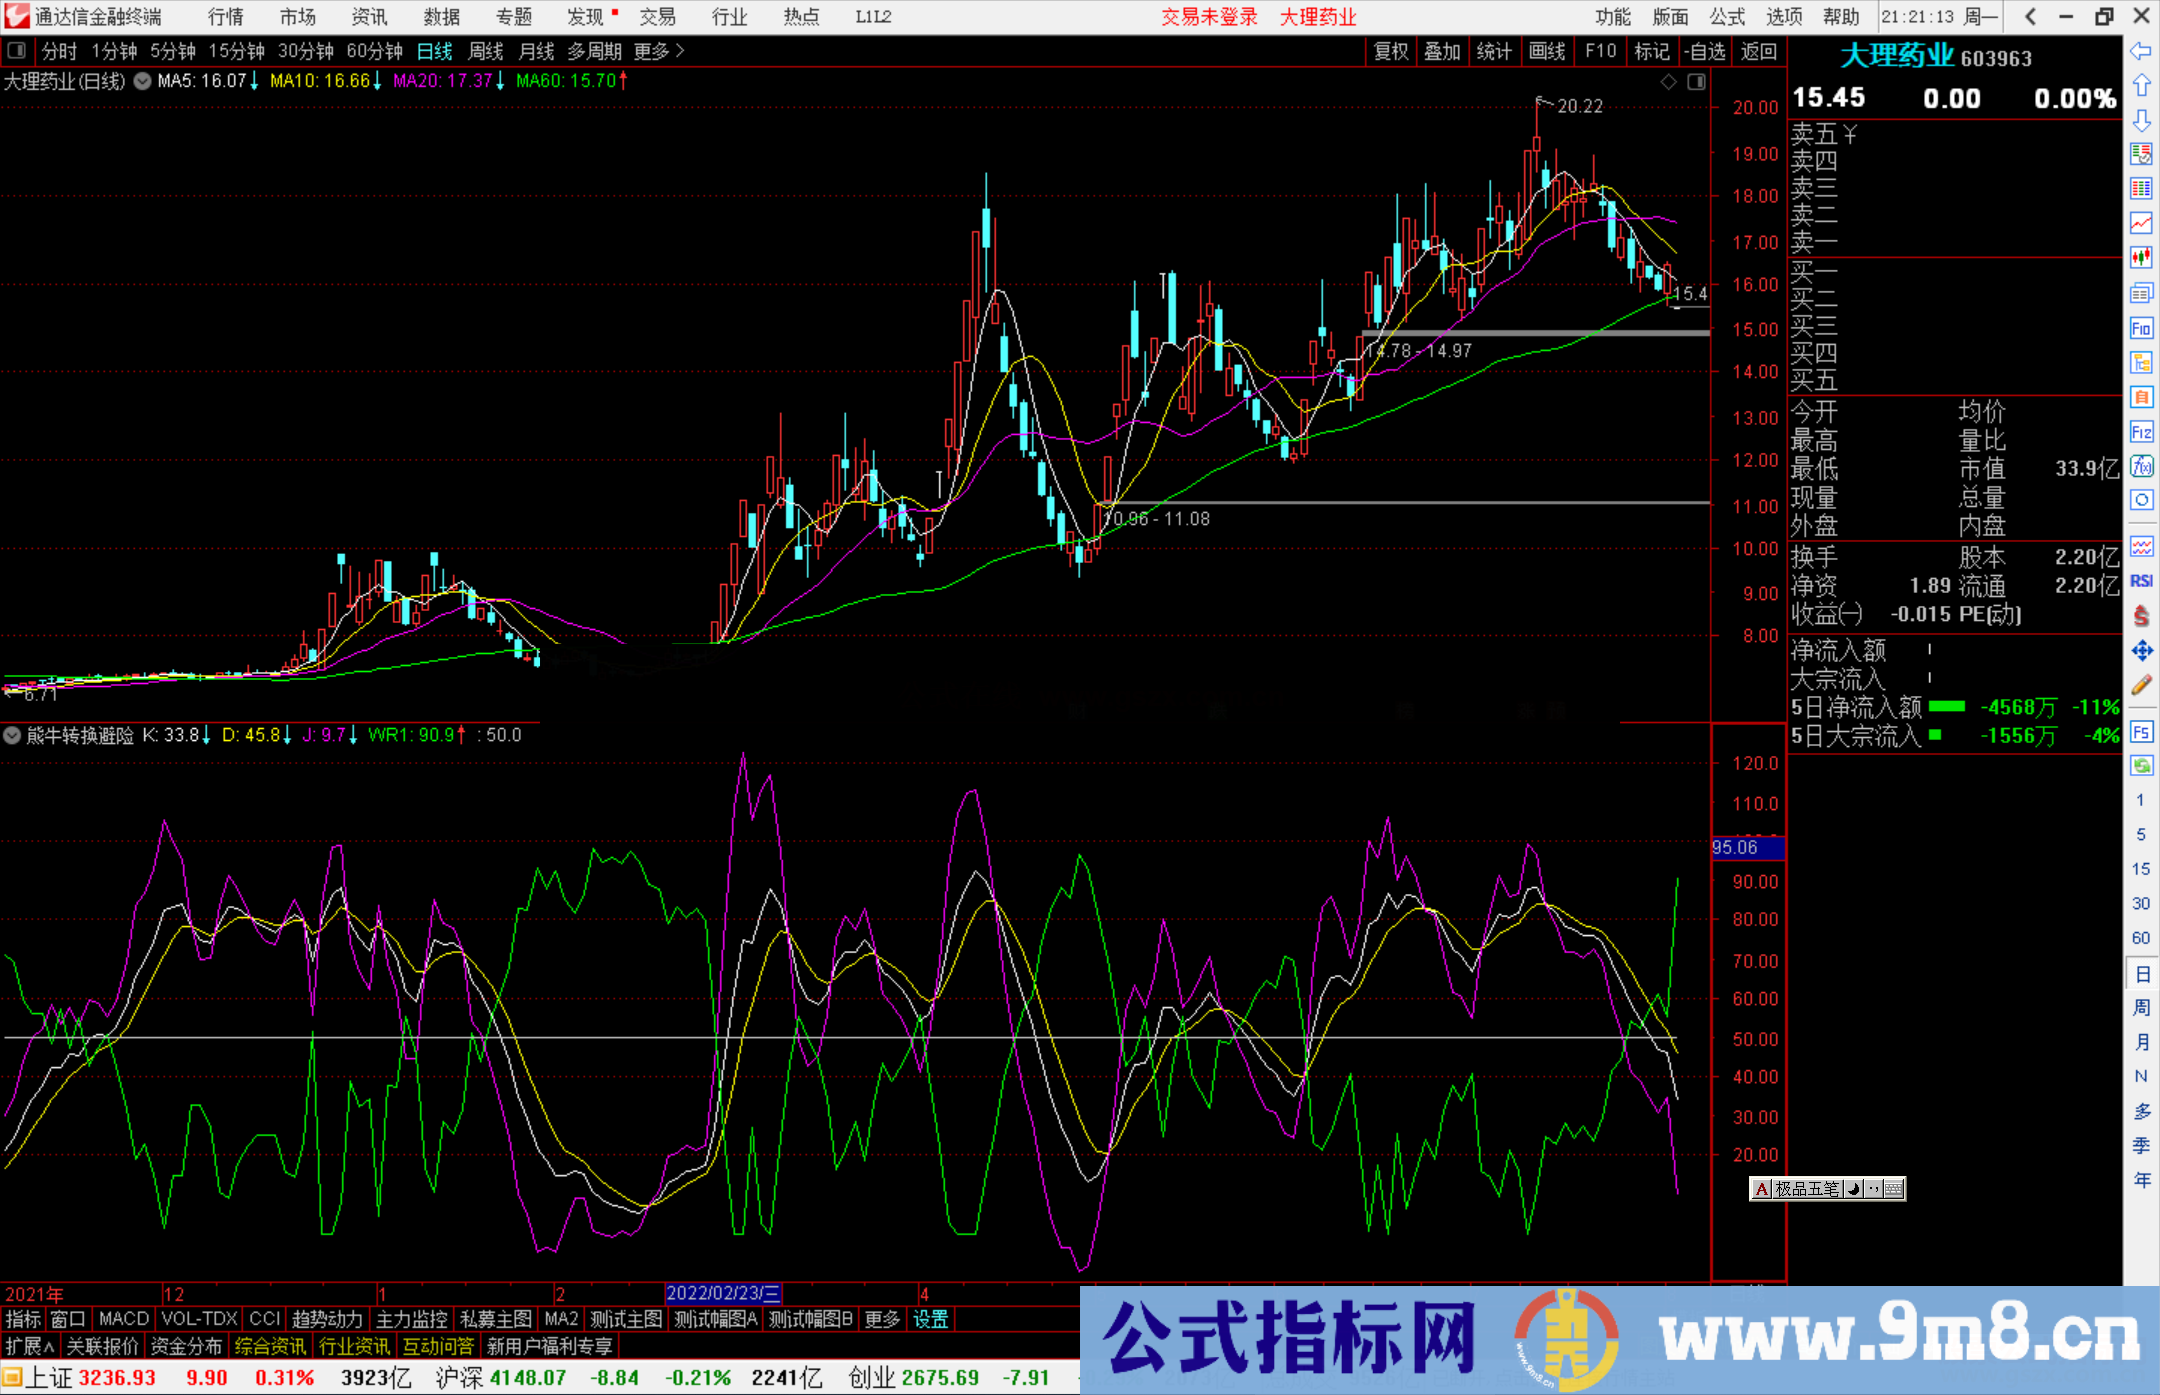The image size is (2160, 1395).
Task: Click the back arrow icon in right sidebar
Action: (2141, 51)
